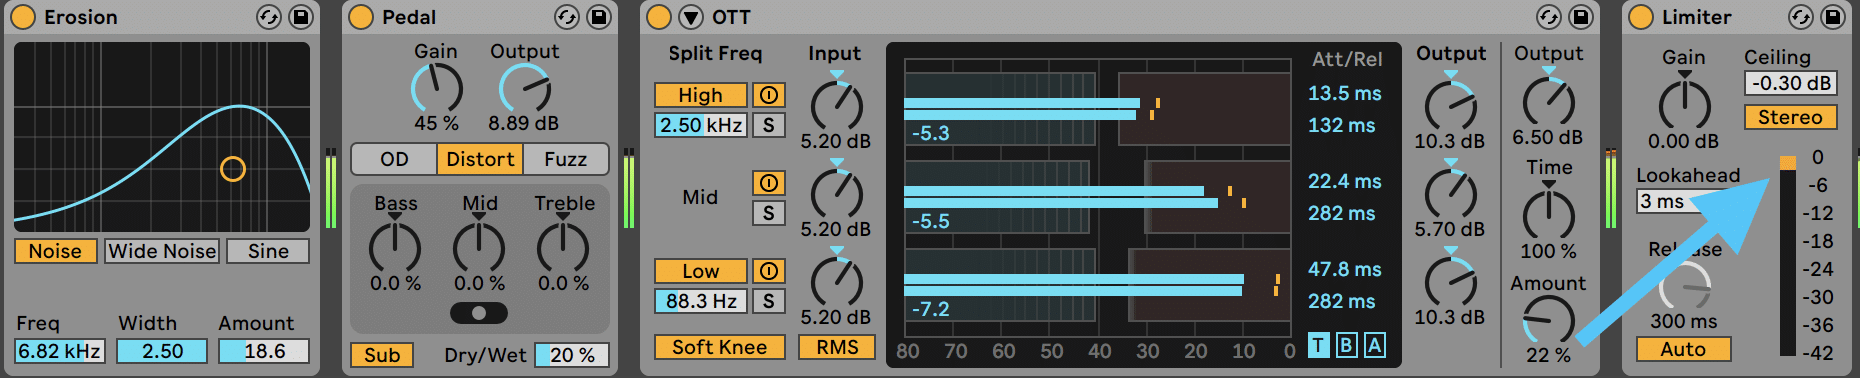1860x378 pixels.
Task: Click OTT Time knob 100 %
Action: point(1549,215)
